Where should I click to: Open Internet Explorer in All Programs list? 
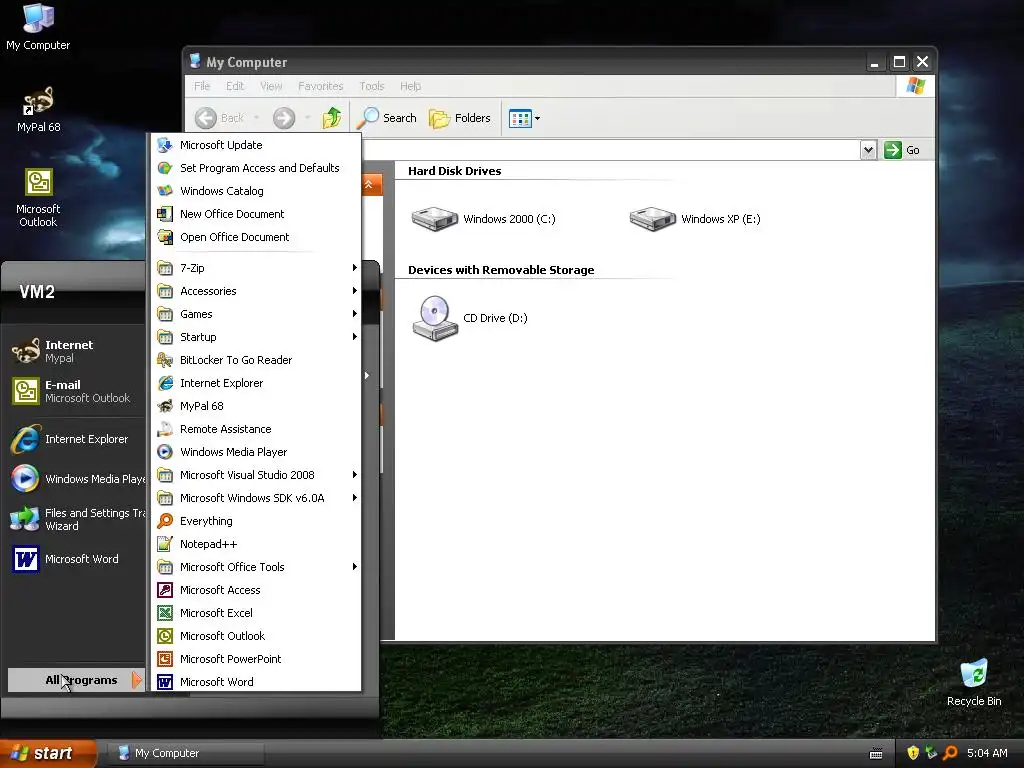coord(256,383)
